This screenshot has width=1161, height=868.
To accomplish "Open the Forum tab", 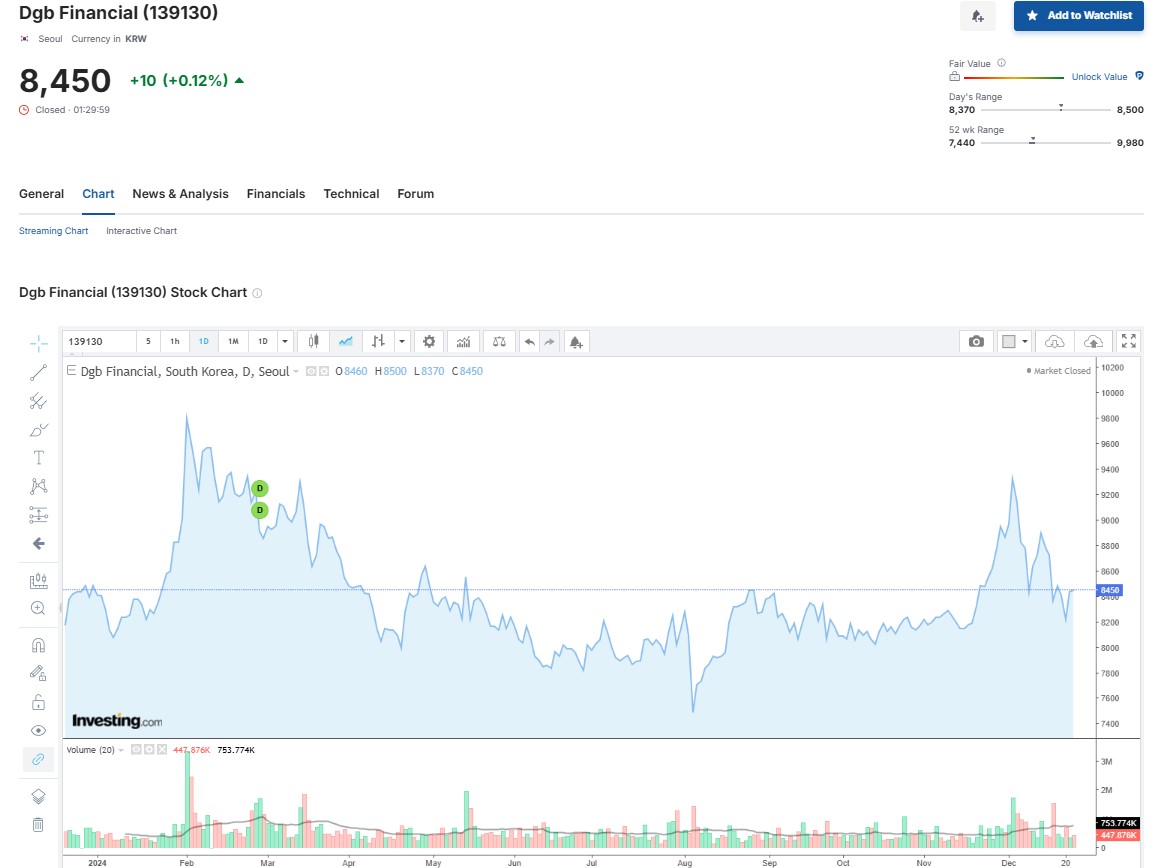I will click(415, 194).
